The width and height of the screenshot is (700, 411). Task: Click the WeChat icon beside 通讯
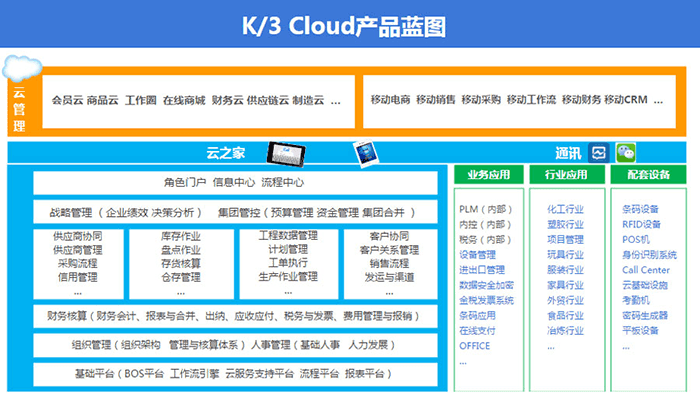[625, 153]
